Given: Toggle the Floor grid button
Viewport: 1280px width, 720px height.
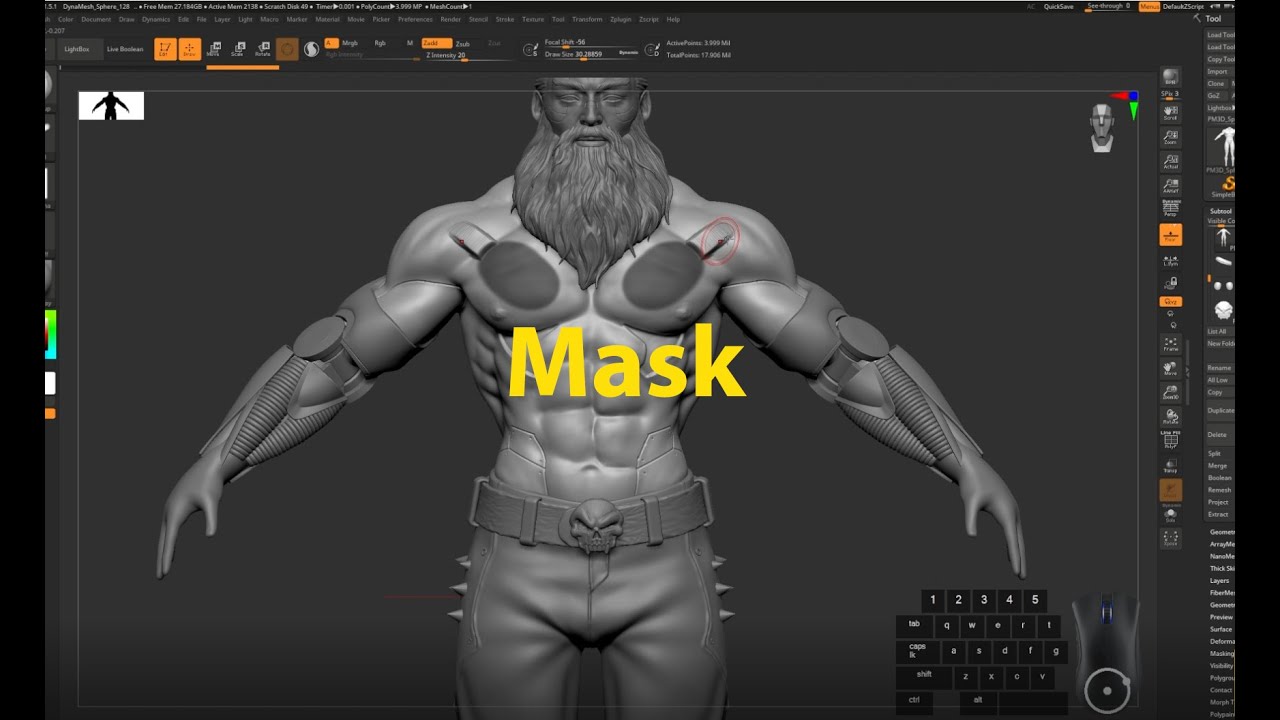Looking at the screenshot, I should pos(1170,235).
